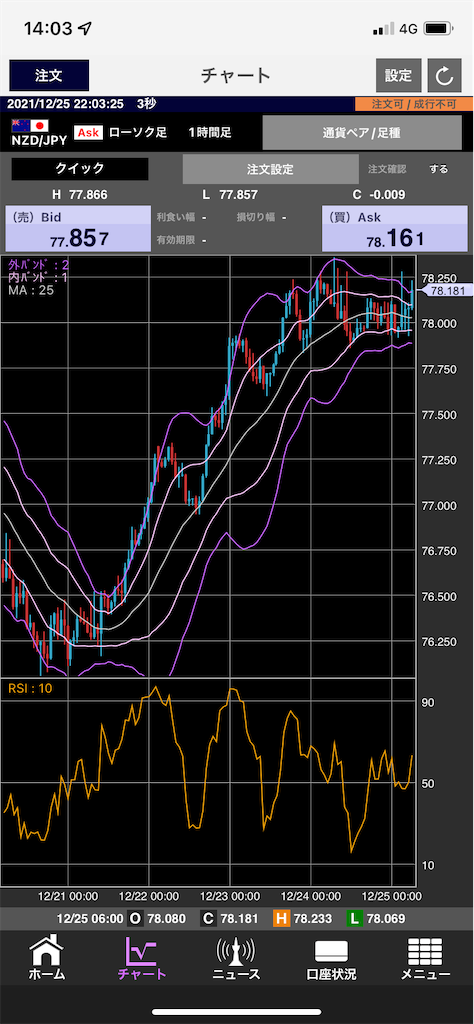
Task: Tap the チャート page title
Action: pyautogui.click(x=236, y=75)
